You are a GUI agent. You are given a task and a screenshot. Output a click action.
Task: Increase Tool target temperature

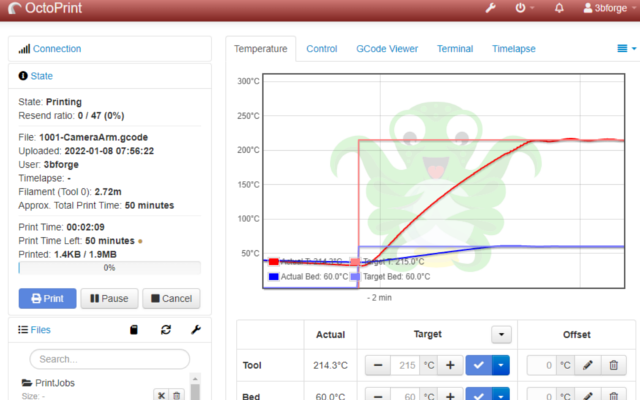(x=450, y=365)
